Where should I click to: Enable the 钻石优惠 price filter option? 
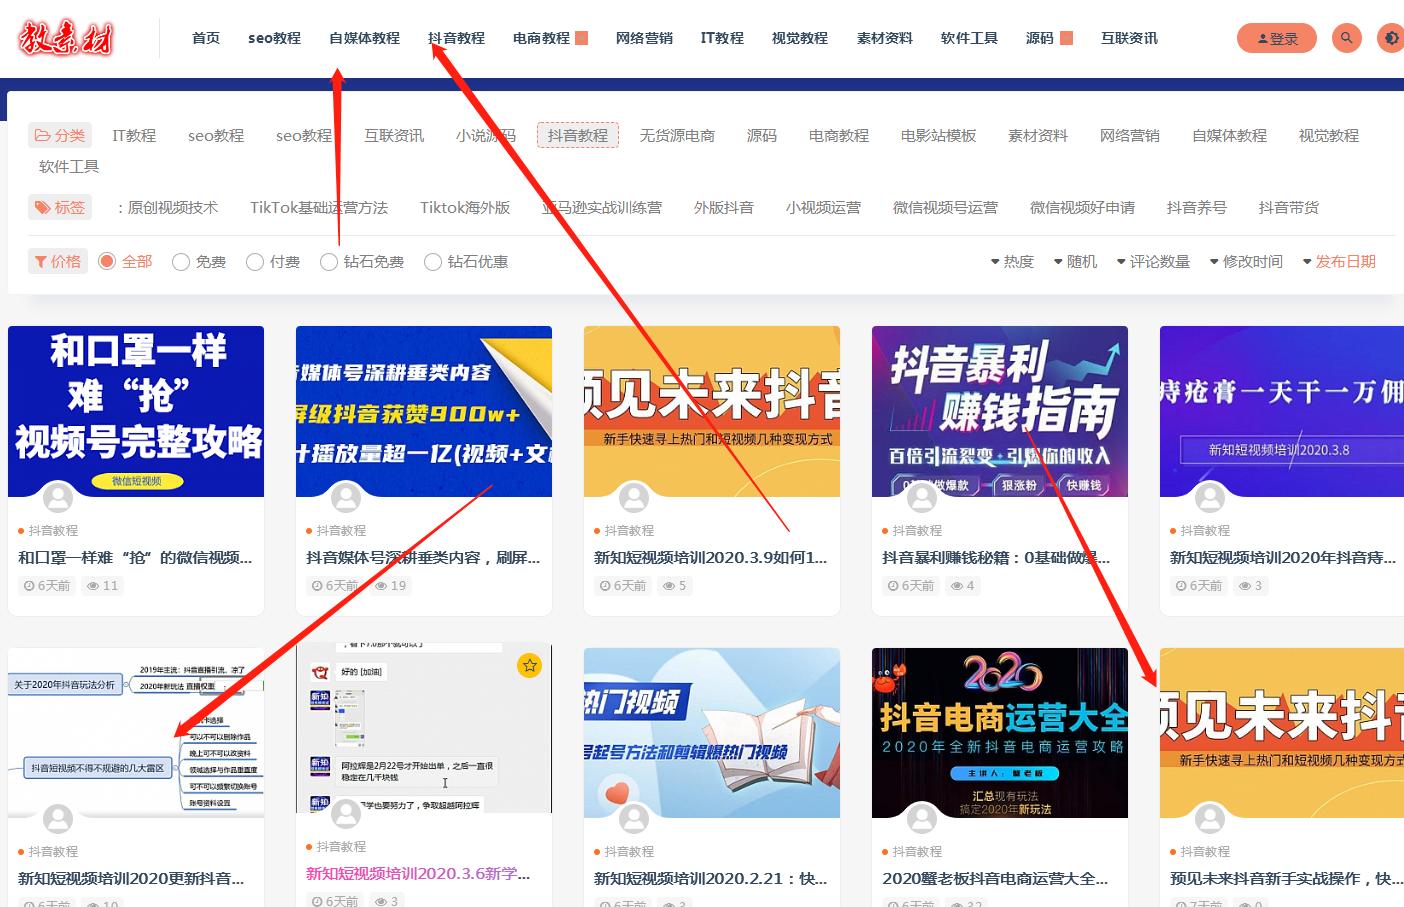pos(433,261)
